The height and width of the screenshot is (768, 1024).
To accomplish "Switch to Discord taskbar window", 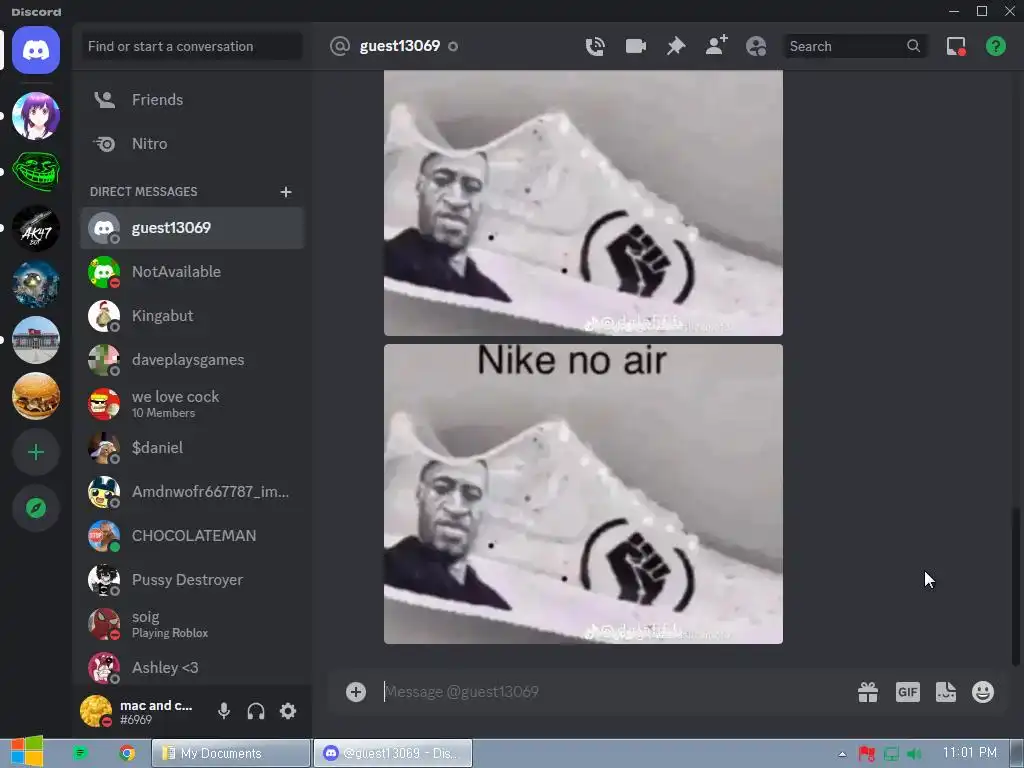I will click(x=392, y=753).
